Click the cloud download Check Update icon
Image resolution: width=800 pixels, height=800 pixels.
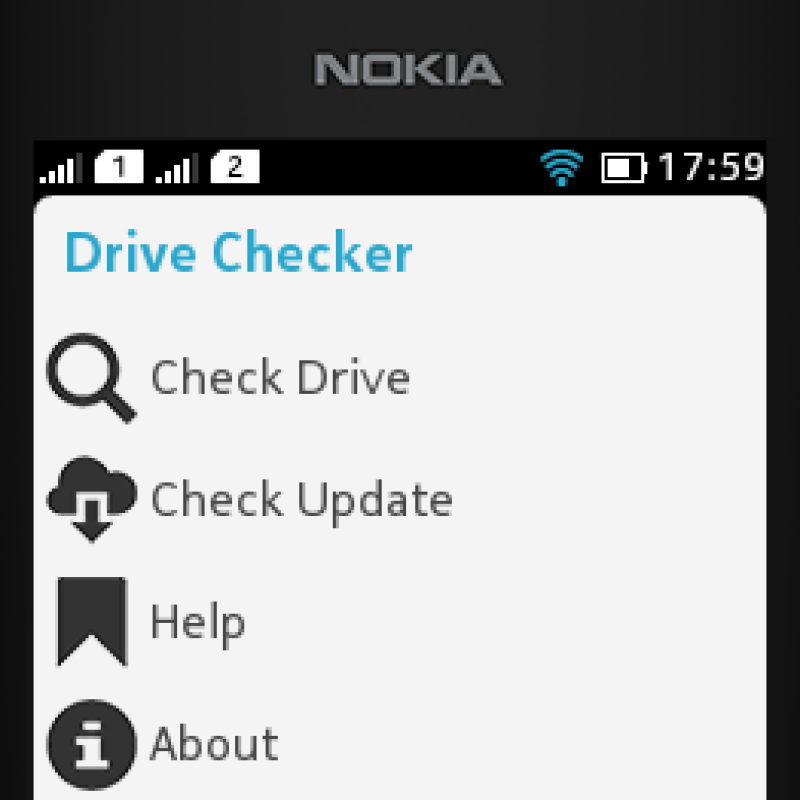[x=92, y=499]
